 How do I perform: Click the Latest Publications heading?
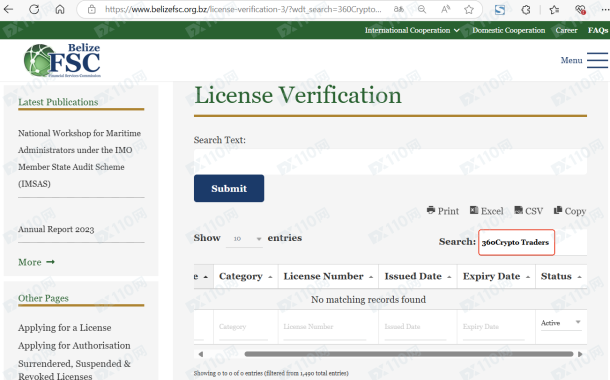click(x=58, y=102)
